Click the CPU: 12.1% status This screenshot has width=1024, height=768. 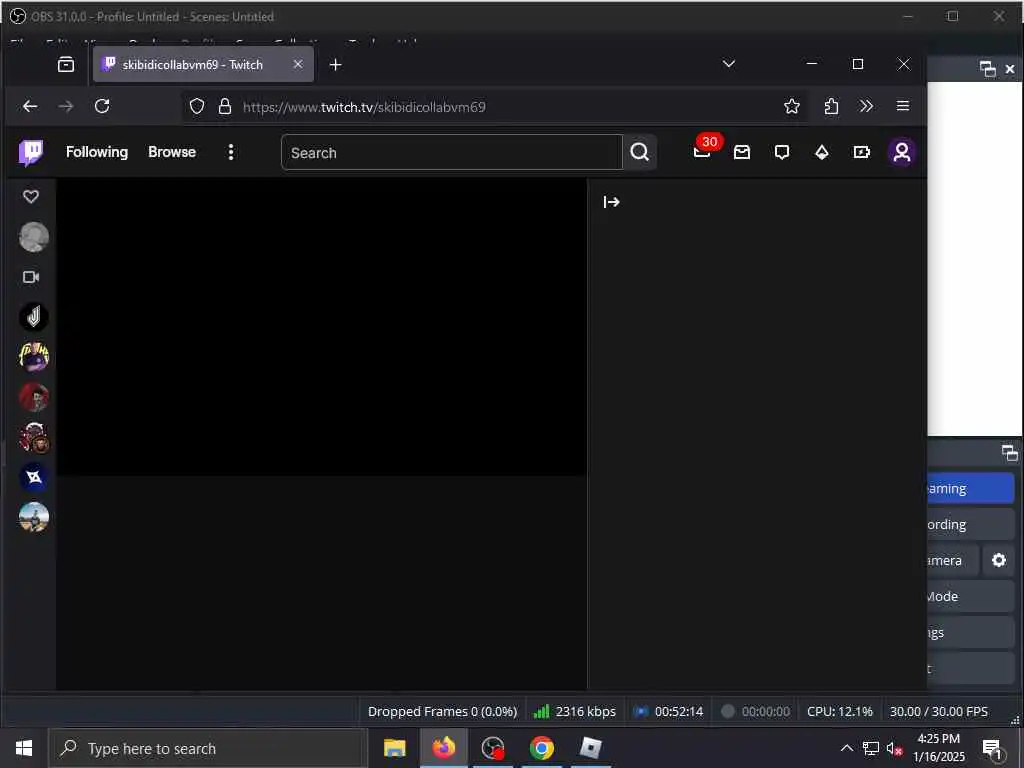coord(839,711)
